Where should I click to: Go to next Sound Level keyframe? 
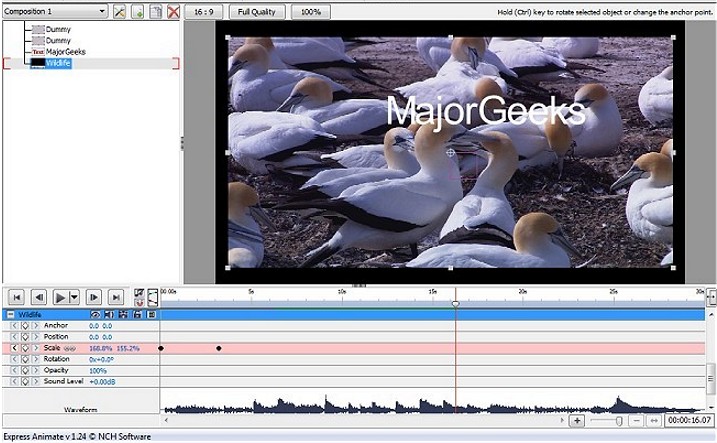(36, 381)
